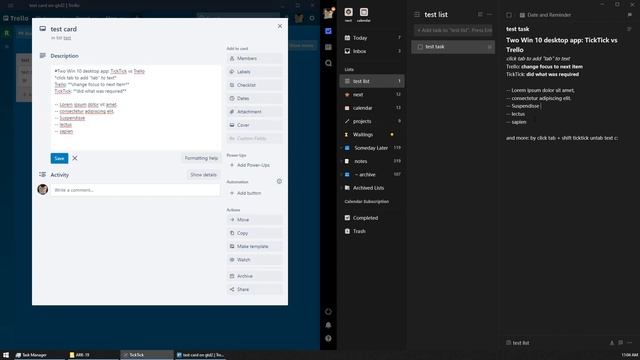Open more options dots at bottom of task detail
Screen dimensions: 640x360
[629, 343]
